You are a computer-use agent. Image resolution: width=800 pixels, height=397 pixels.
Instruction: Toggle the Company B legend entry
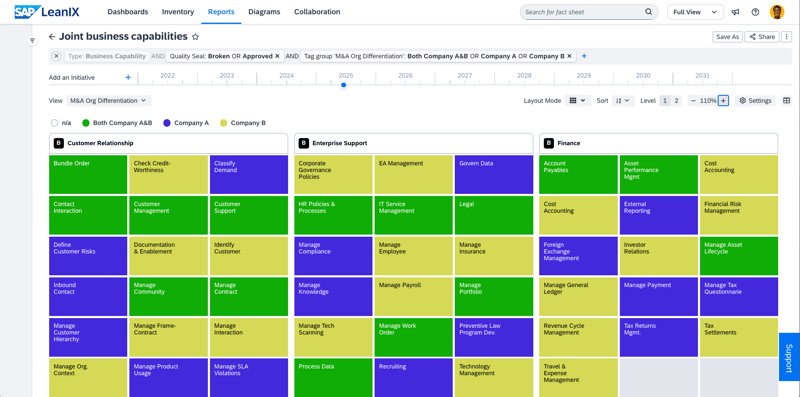pyautogui.click(x=243, y=123)
